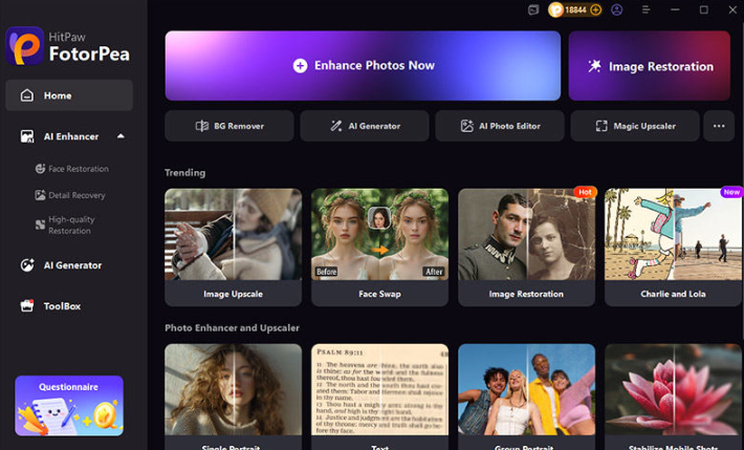744x450 pixels.
Task: Collapse the AI Enhancer section arrow
Action: 121,136
